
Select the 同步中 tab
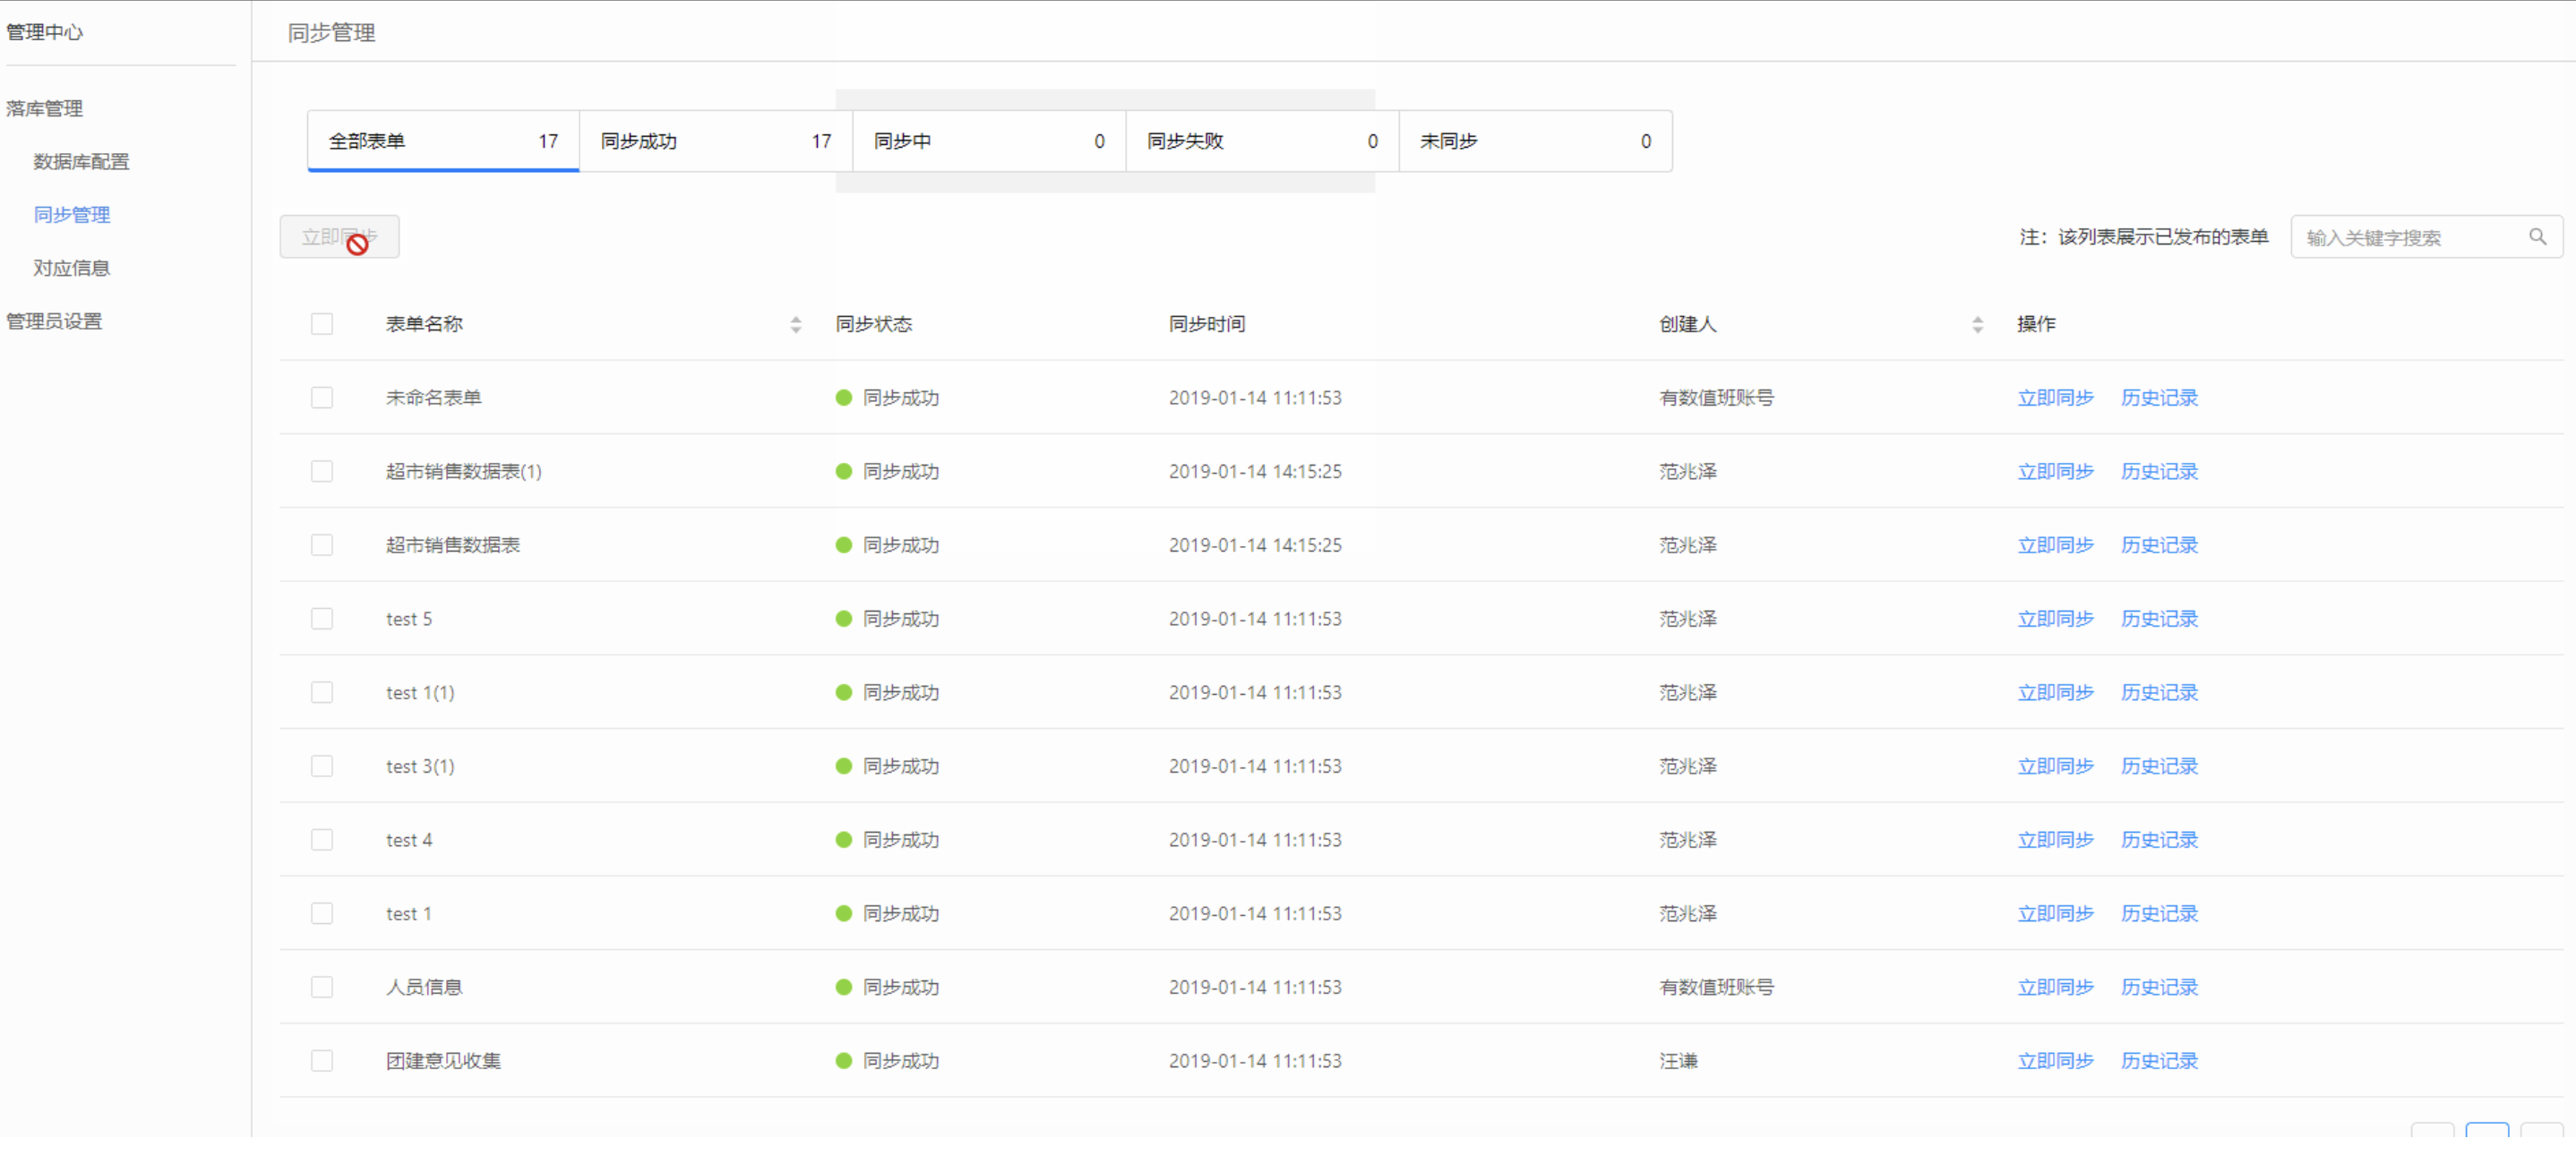pos(988,141)
